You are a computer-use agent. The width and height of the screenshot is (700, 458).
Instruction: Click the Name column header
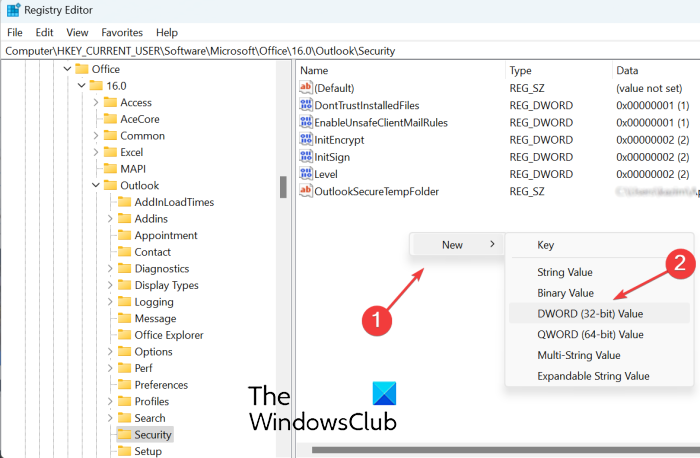314,70
